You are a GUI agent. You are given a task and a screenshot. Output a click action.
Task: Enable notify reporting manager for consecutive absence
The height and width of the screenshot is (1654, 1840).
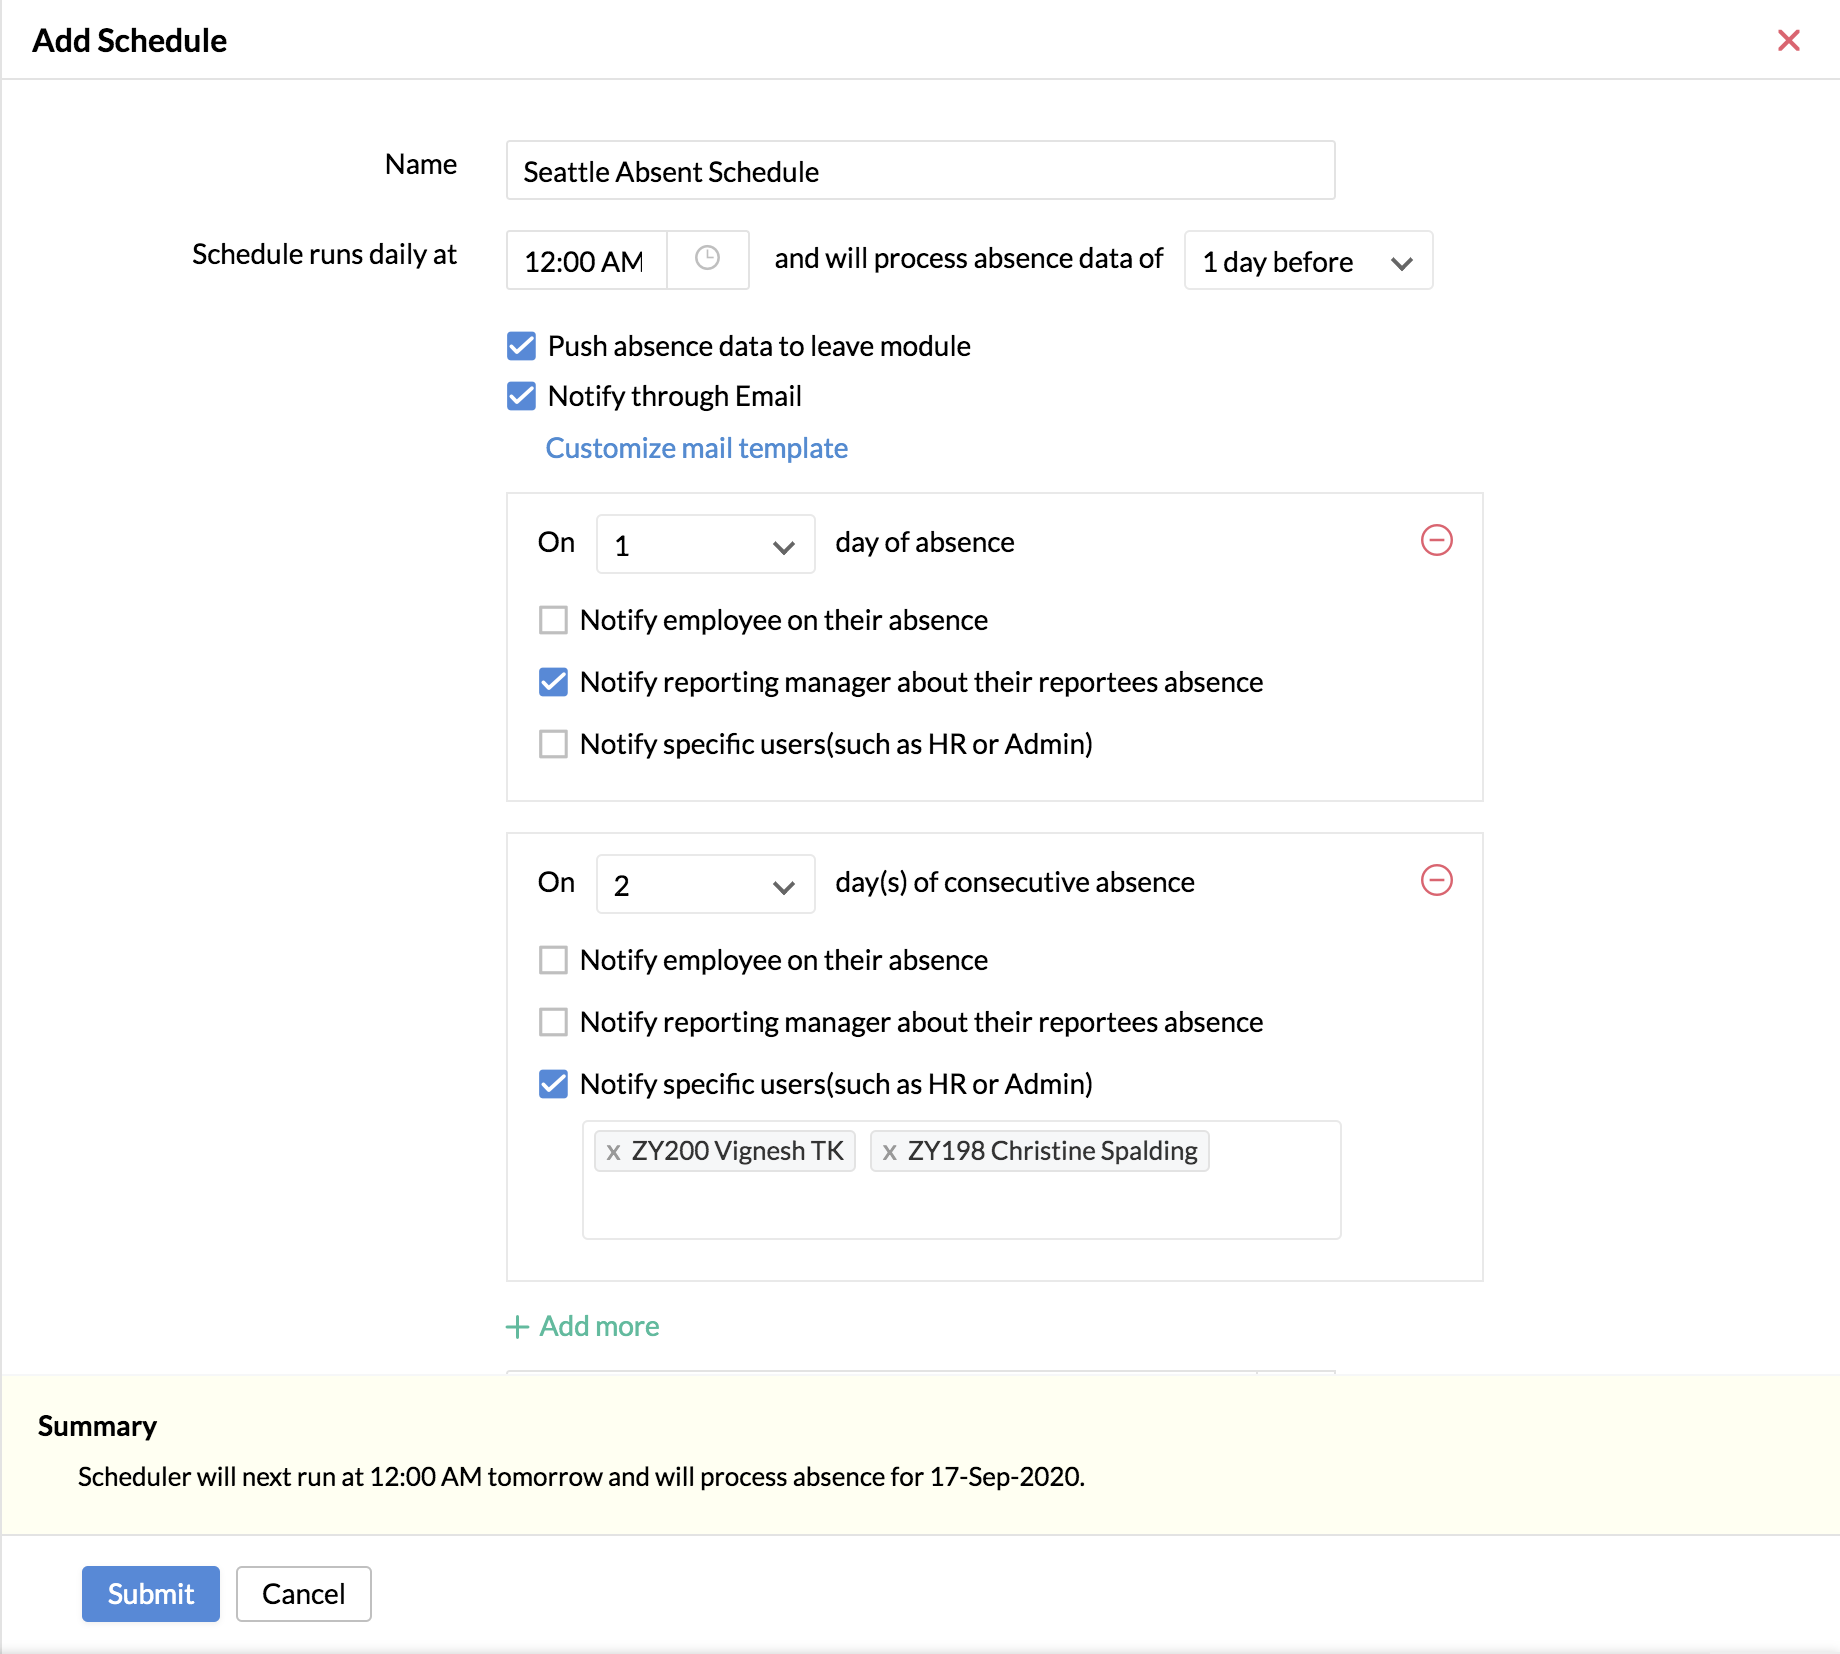coord(553,1022)
